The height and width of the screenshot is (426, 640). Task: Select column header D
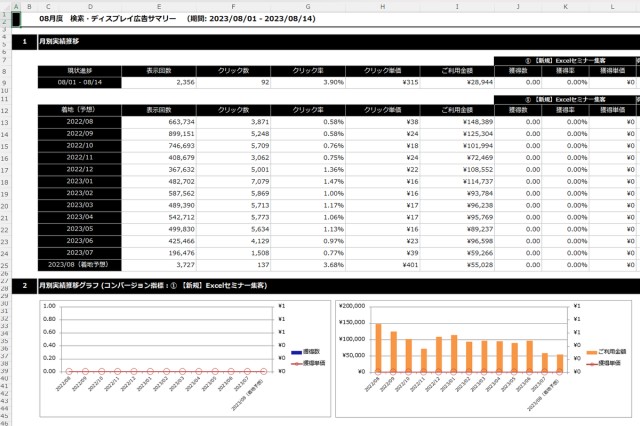click(x=90, y=7)
